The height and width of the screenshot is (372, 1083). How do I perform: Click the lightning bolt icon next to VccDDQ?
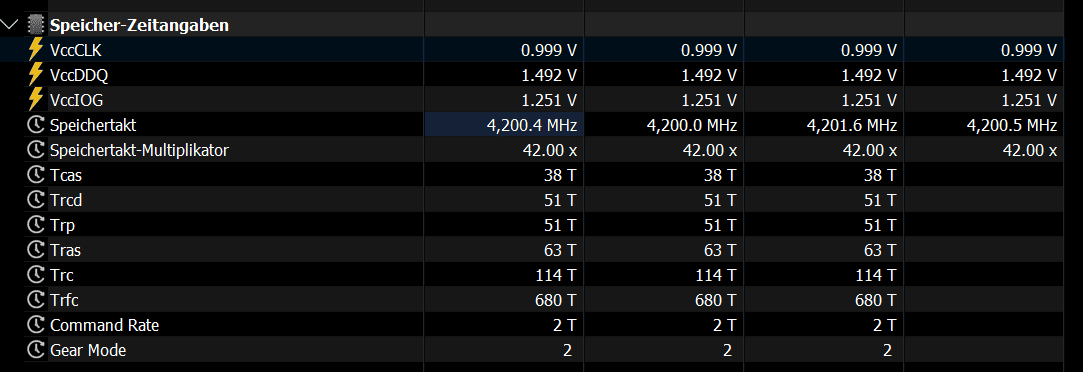[35, 75]
